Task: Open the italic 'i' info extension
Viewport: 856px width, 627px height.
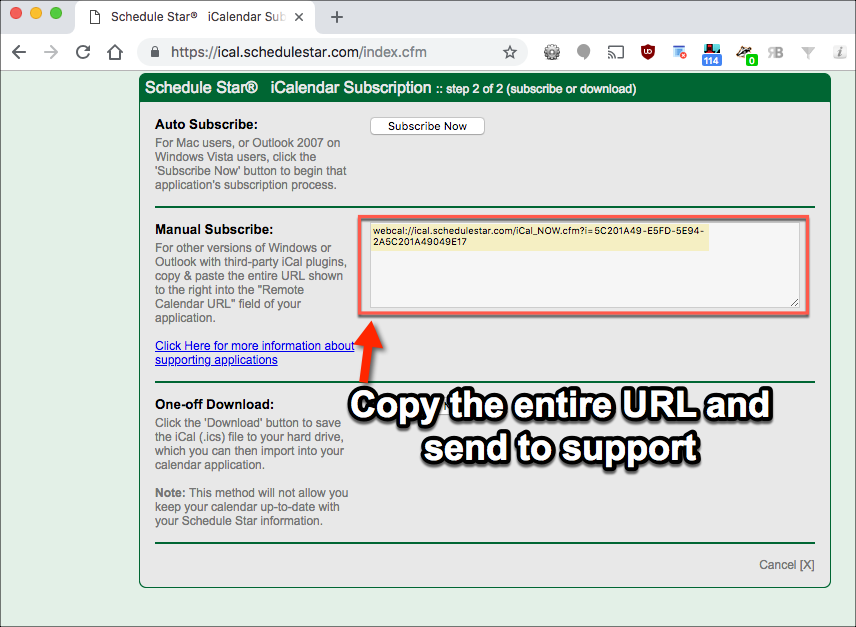Action: 838,52
